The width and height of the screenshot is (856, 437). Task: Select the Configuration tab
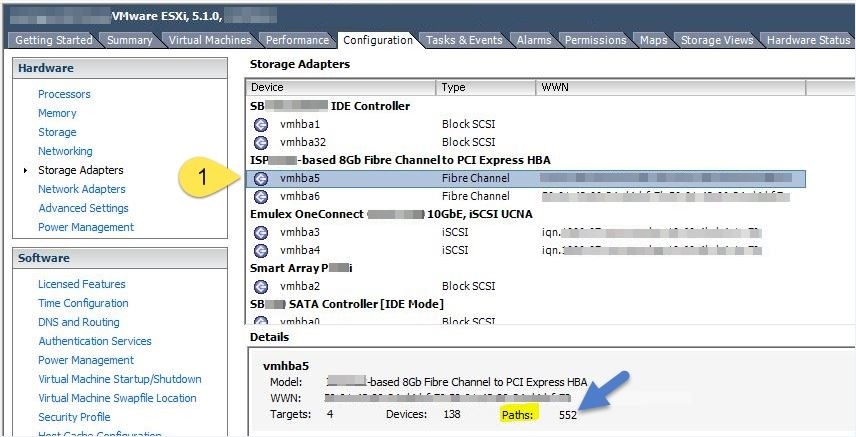(378, 40)
